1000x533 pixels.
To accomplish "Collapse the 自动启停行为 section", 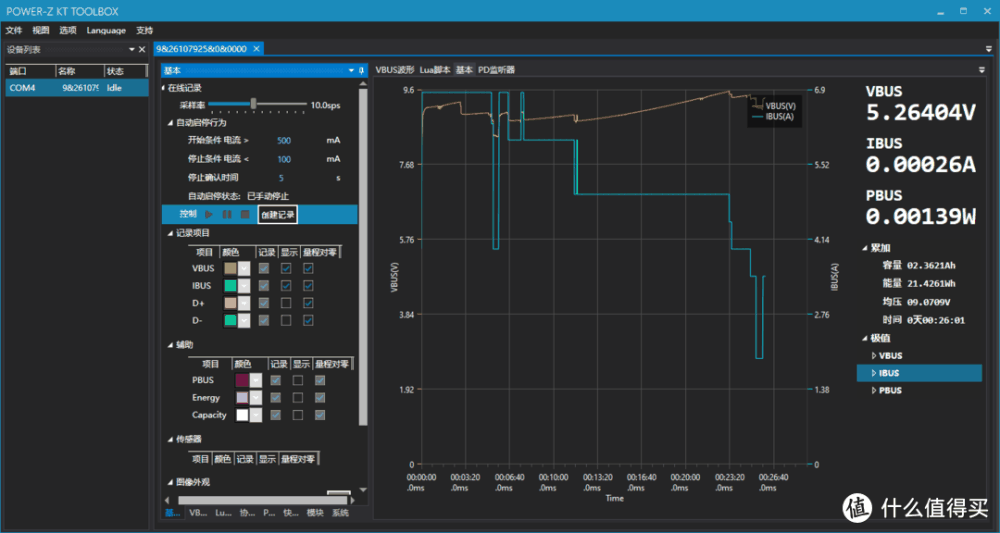I will [170, 122].
